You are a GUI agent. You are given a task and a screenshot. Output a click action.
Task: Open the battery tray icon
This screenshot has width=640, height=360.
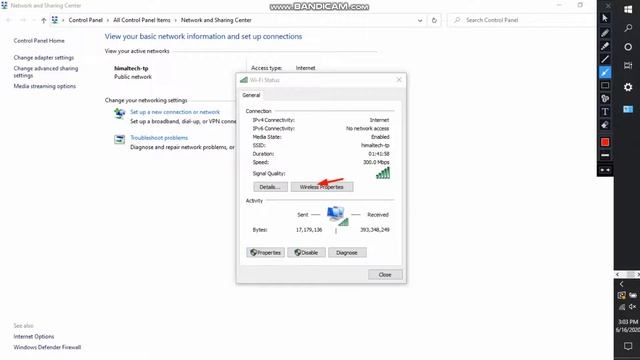(x=633, y=295)
